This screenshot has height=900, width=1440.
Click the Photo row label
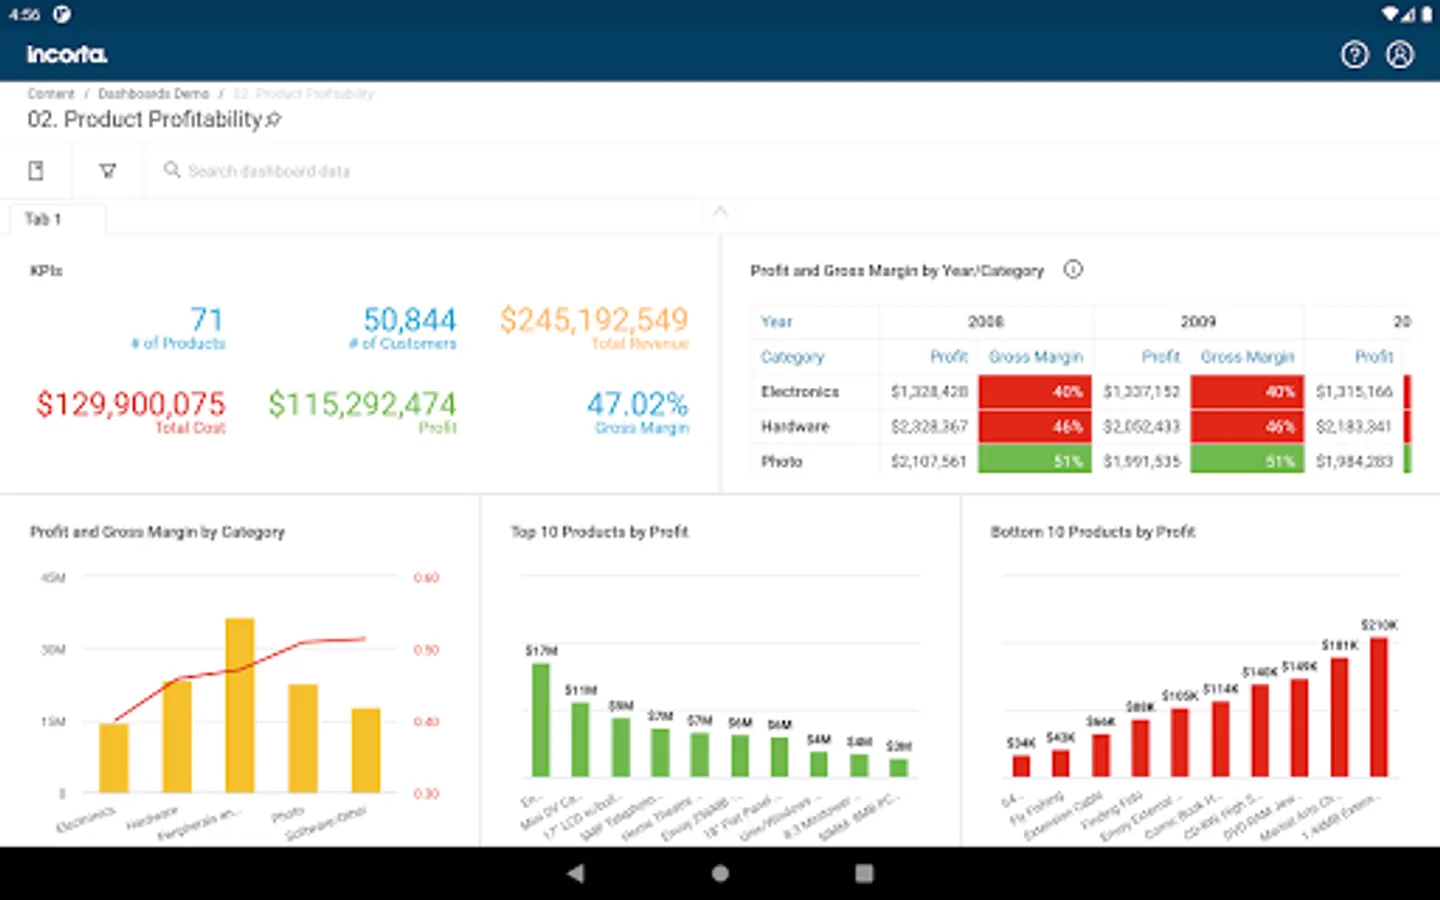point(782,461)
